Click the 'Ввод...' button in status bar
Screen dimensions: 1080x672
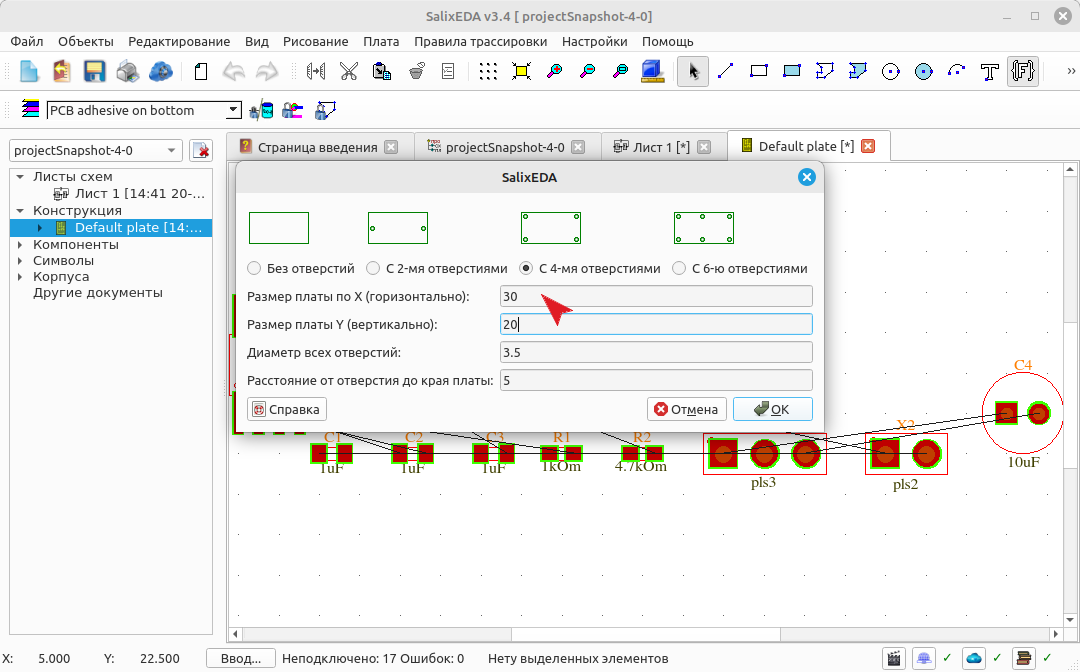pyautogui.click(x=241, y=658)
